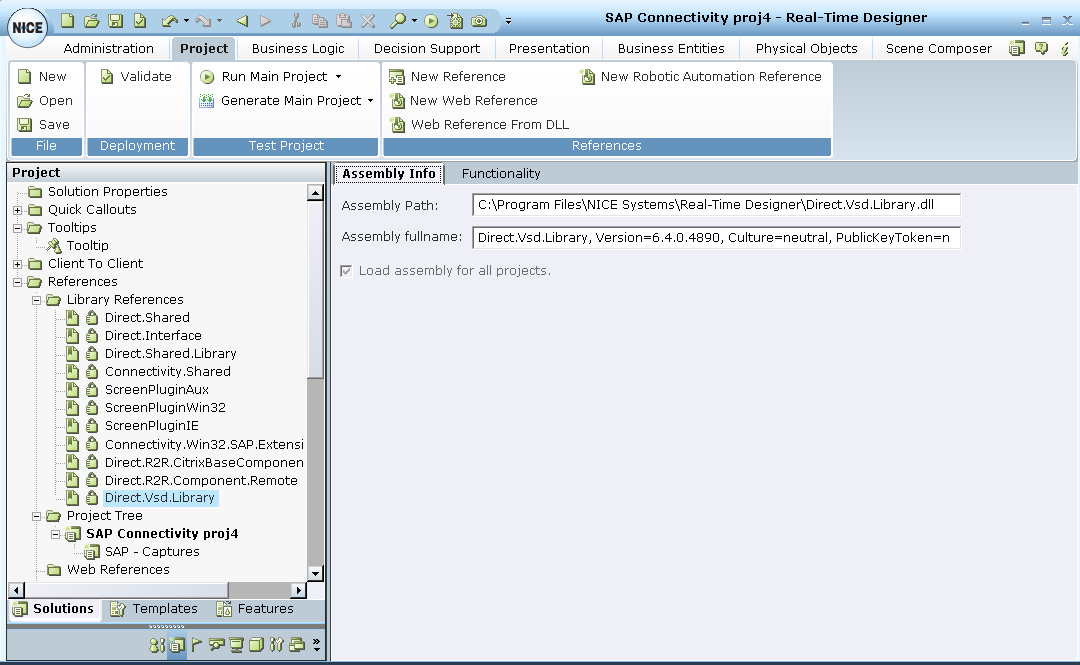Switch to the Business Entities tab
This screenshot has height=665, width=1080.
(671, 48)
